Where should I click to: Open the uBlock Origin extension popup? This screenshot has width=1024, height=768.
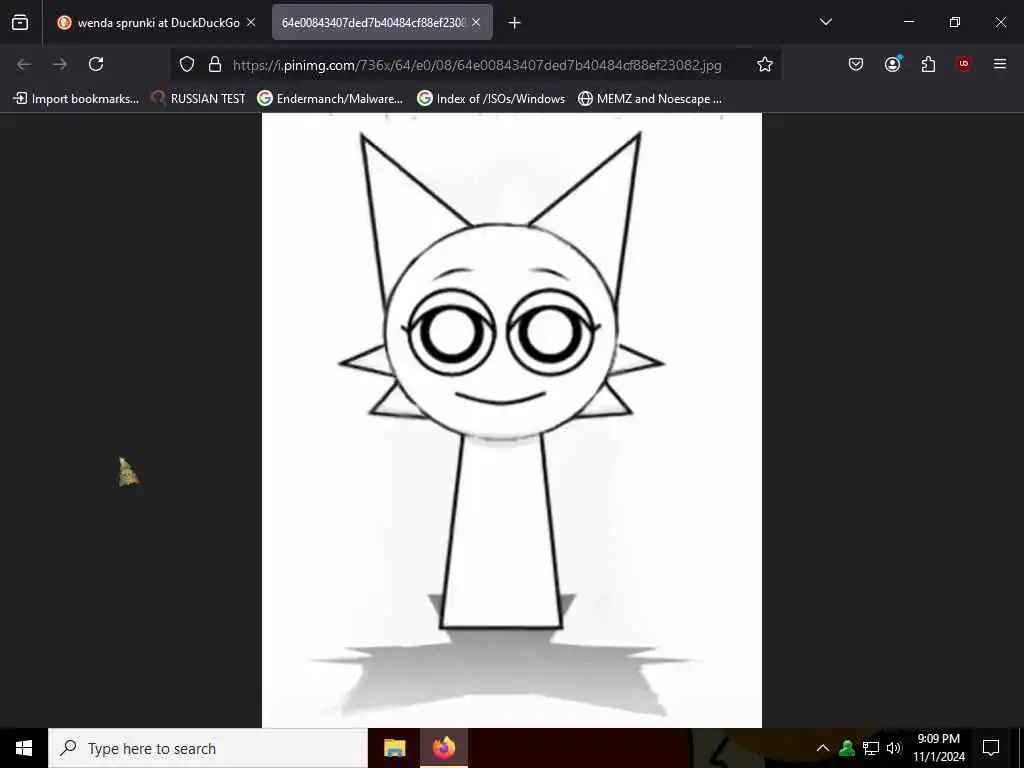(x=964, y=64)
